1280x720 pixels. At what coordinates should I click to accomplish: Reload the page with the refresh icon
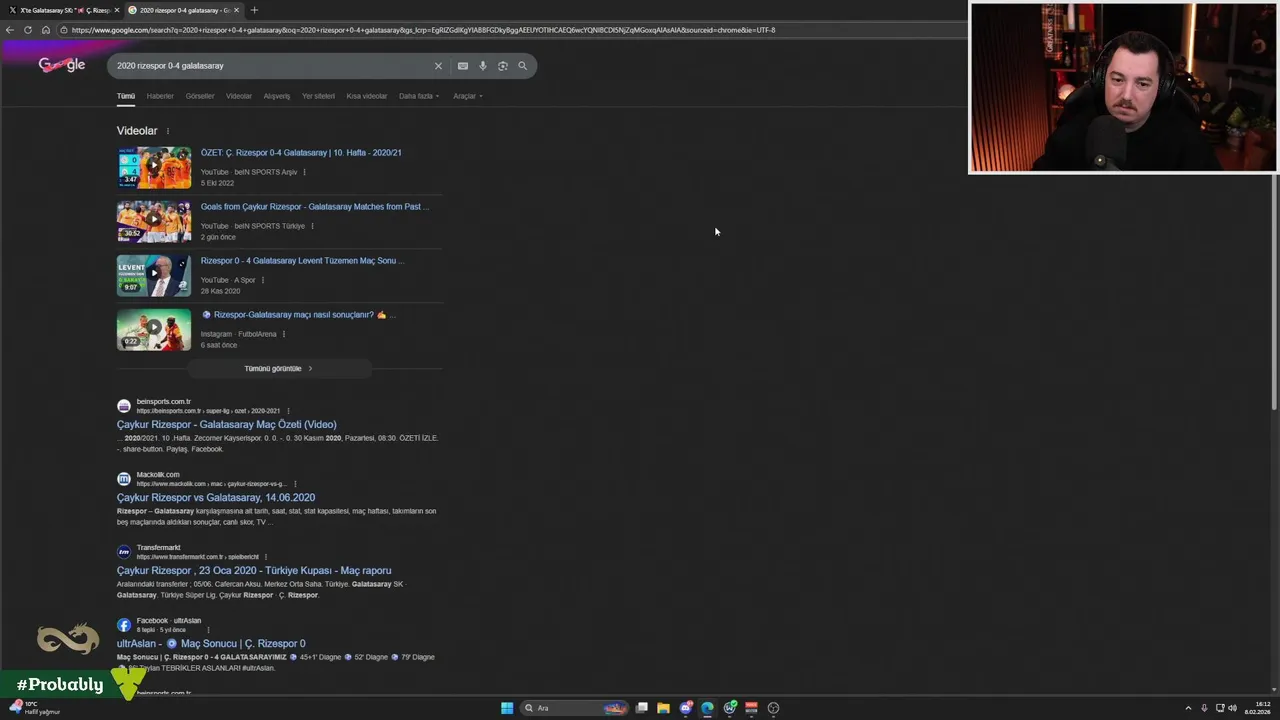(x=28, y=30)
